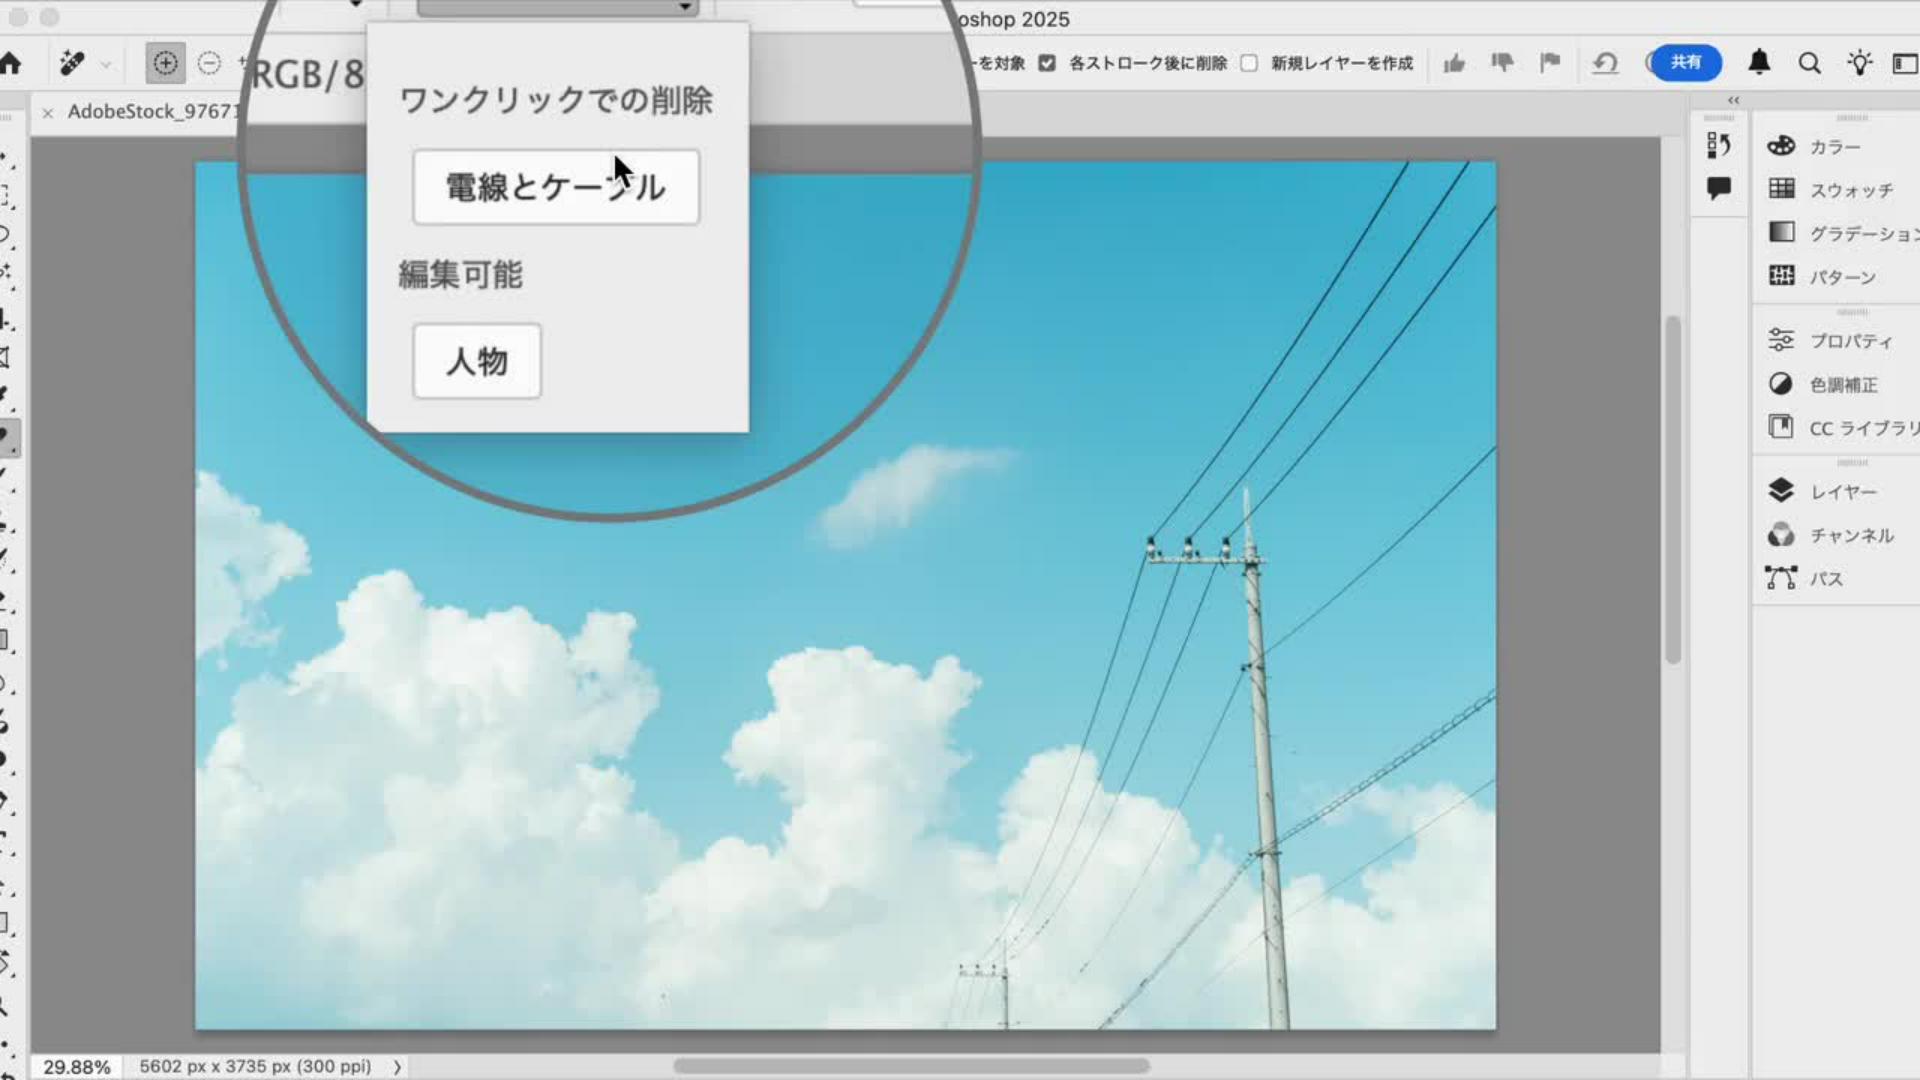Image resolution: width=1920 pixels, height=1080 pixels.
Task: Click the thumbs-up feedback icon
Action: click(1454, 64)
